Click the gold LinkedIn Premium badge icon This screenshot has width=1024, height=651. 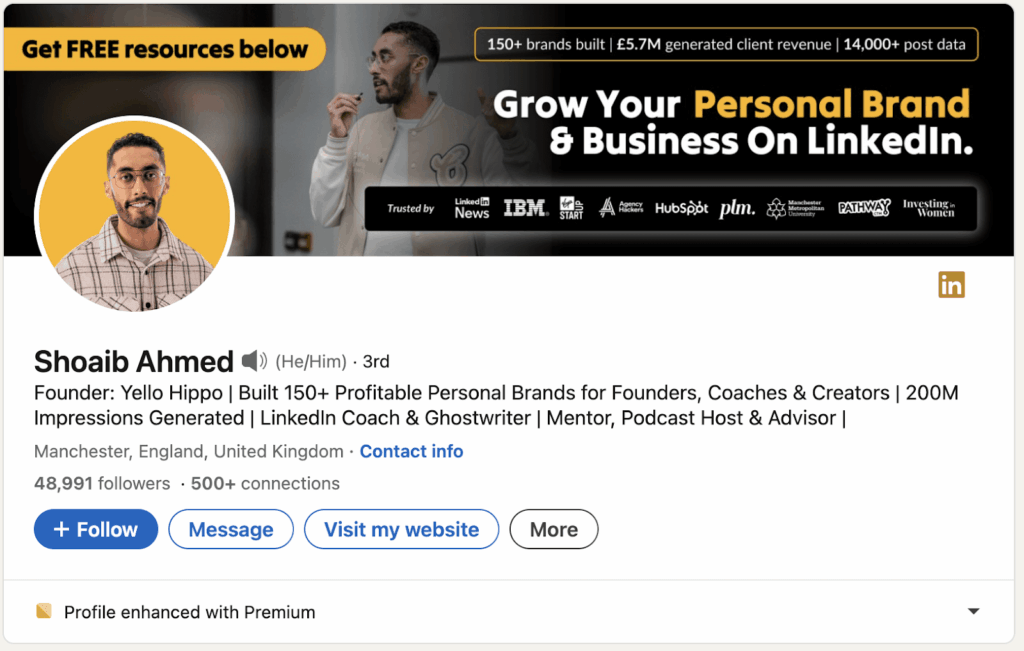click(x=951, y=285)
